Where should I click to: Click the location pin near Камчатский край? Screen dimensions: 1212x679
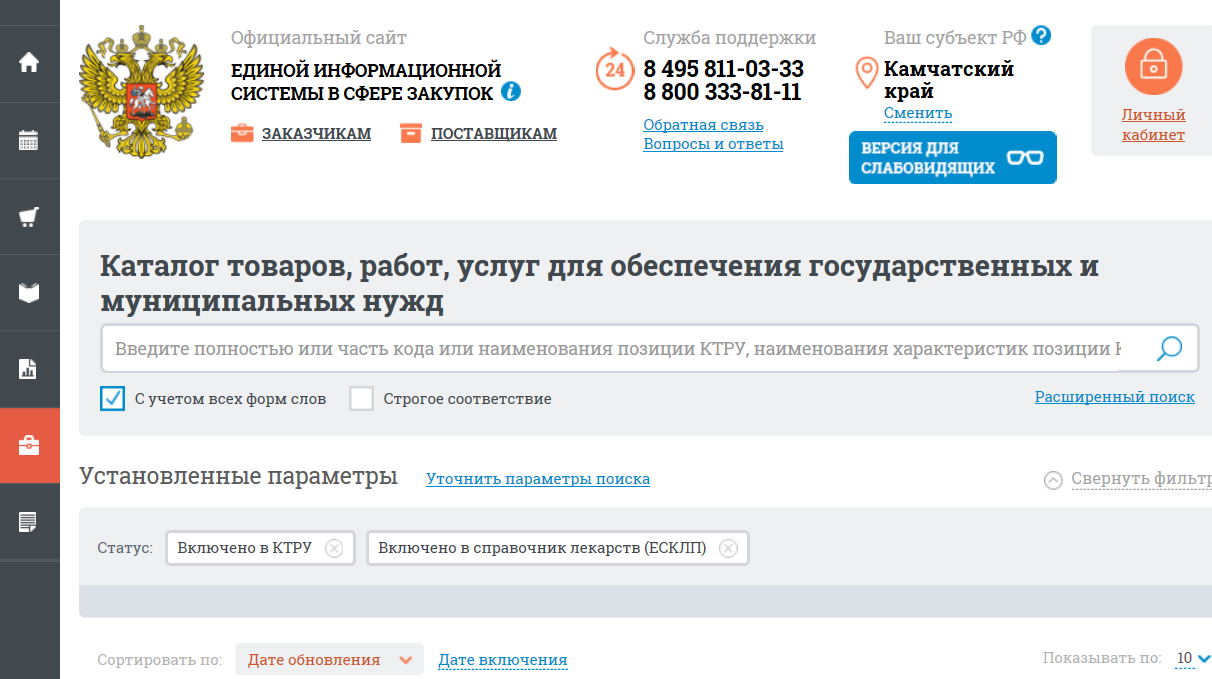tap(866, 72)
